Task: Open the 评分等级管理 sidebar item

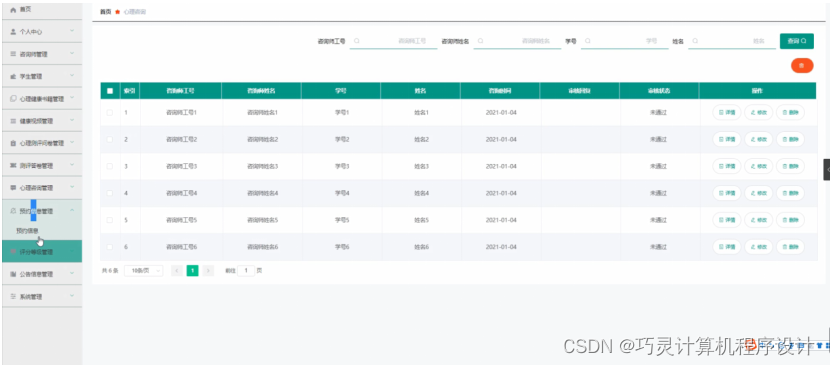Action: coord(42,252)
